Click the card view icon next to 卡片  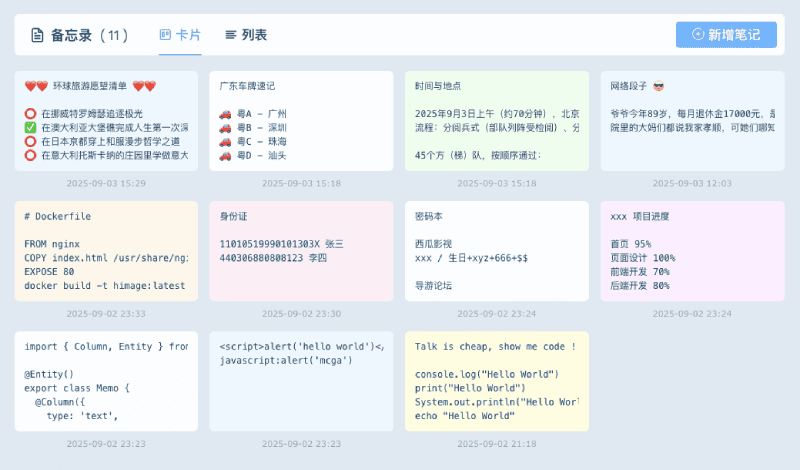pyautogui.click(x=165, y=35)
